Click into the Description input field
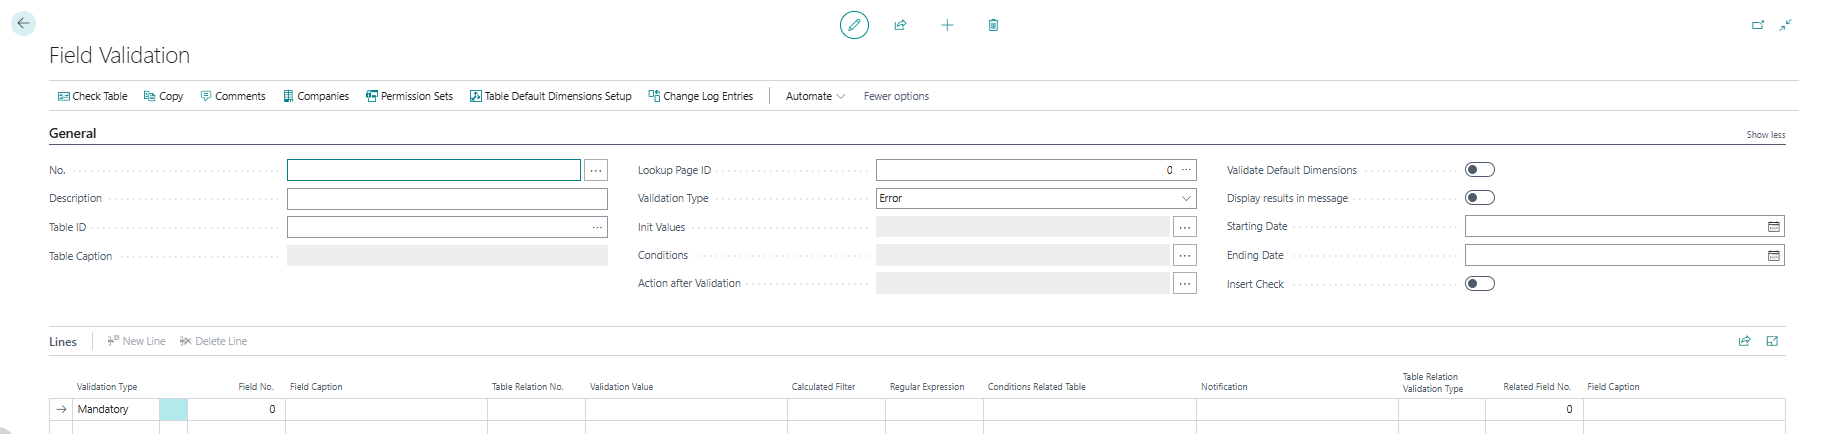The image size is (1825, 434). (x=446, y=199)
